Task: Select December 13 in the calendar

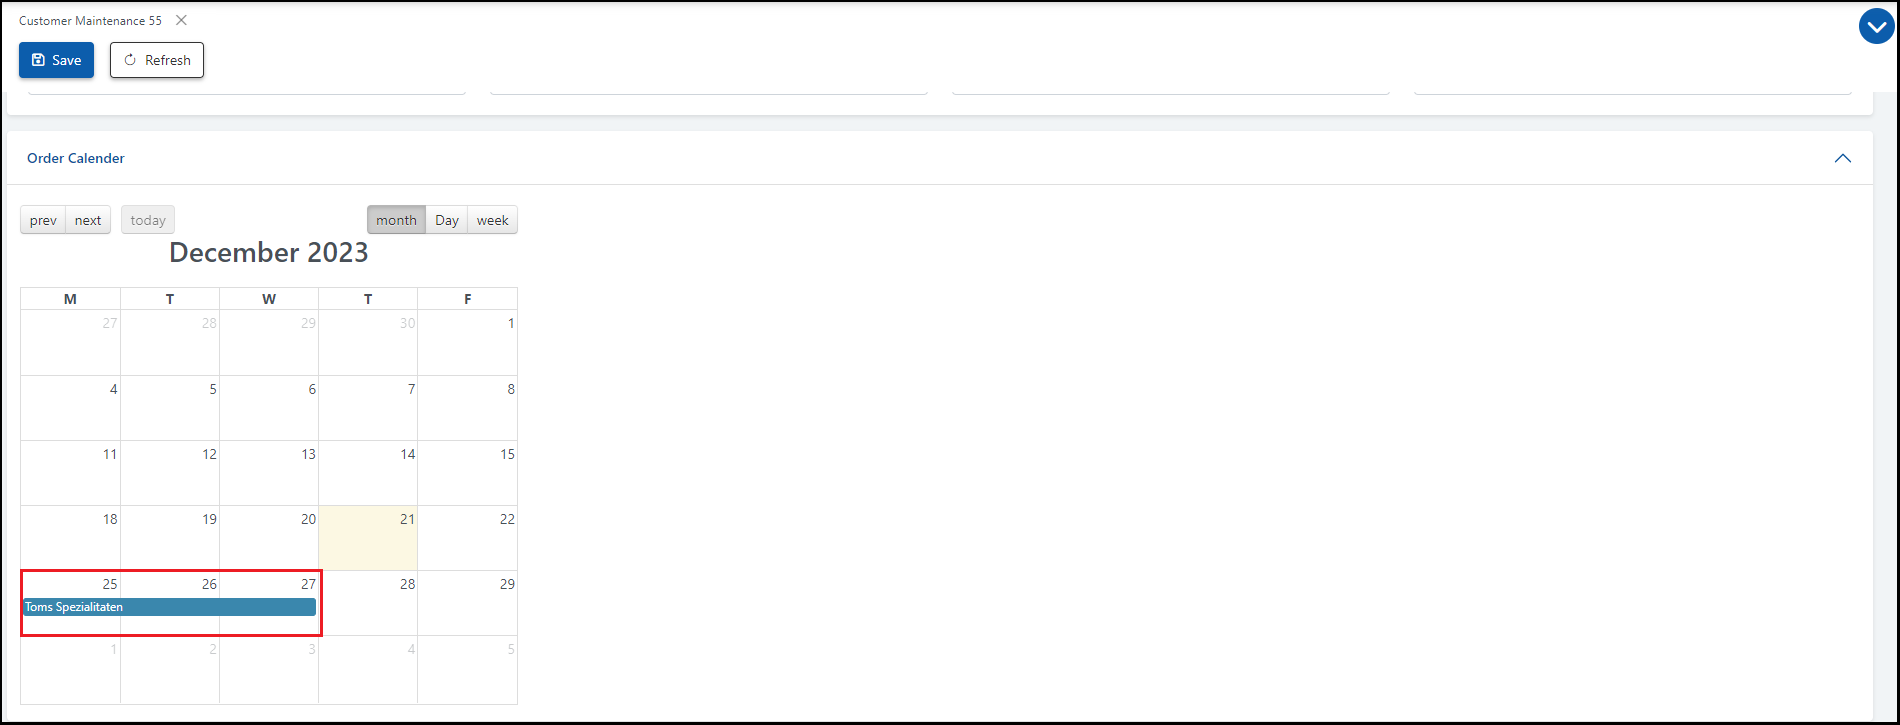Action: point(269,475)
